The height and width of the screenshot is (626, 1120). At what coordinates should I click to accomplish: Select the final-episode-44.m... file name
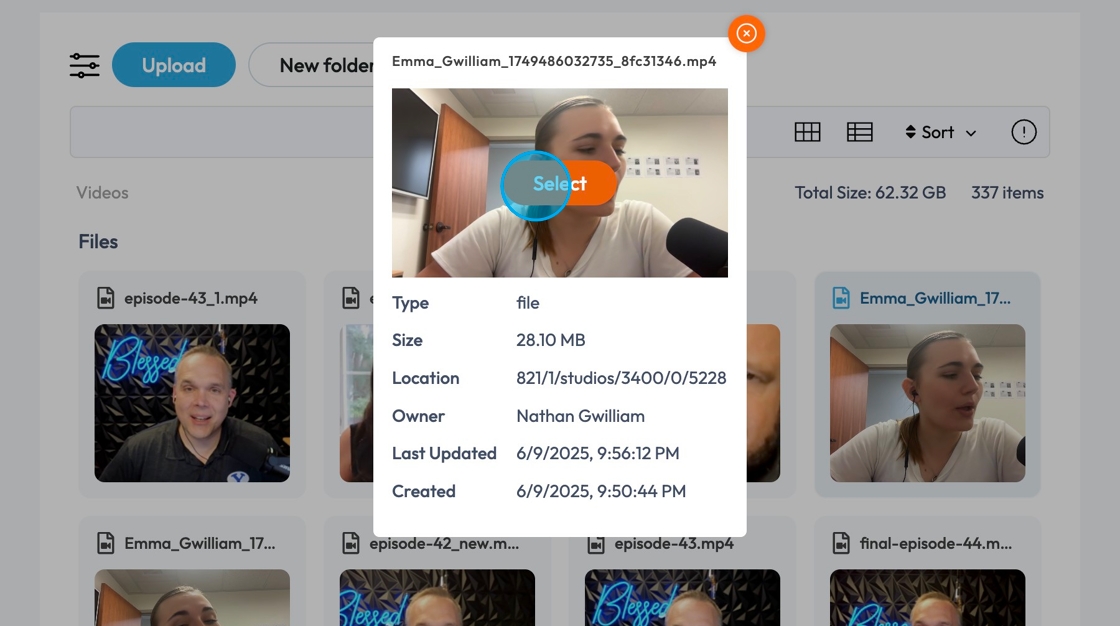point(936,543)
